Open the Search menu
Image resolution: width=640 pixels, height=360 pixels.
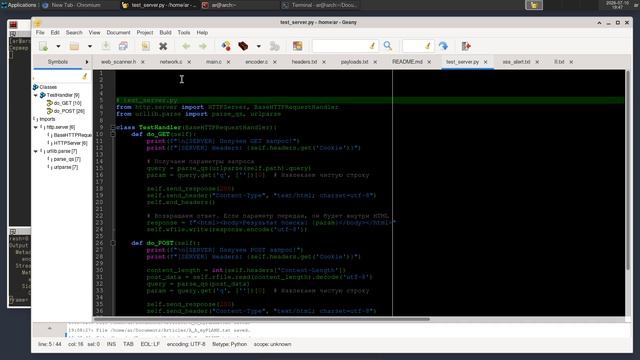click(74, 32)
